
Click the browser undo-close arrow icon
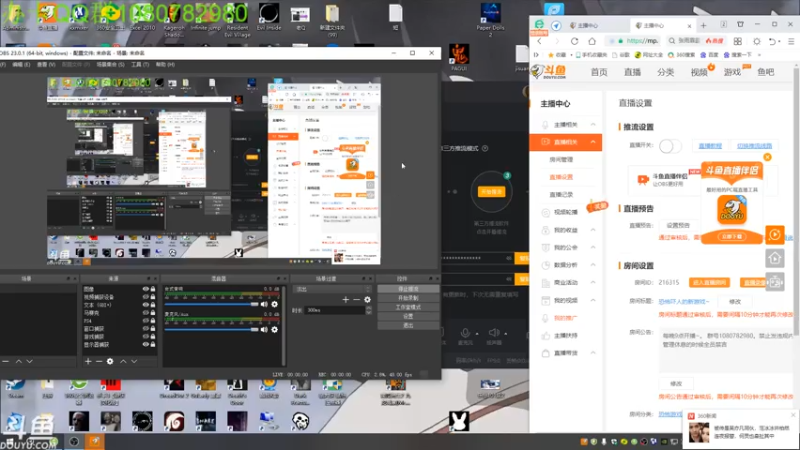773,41
